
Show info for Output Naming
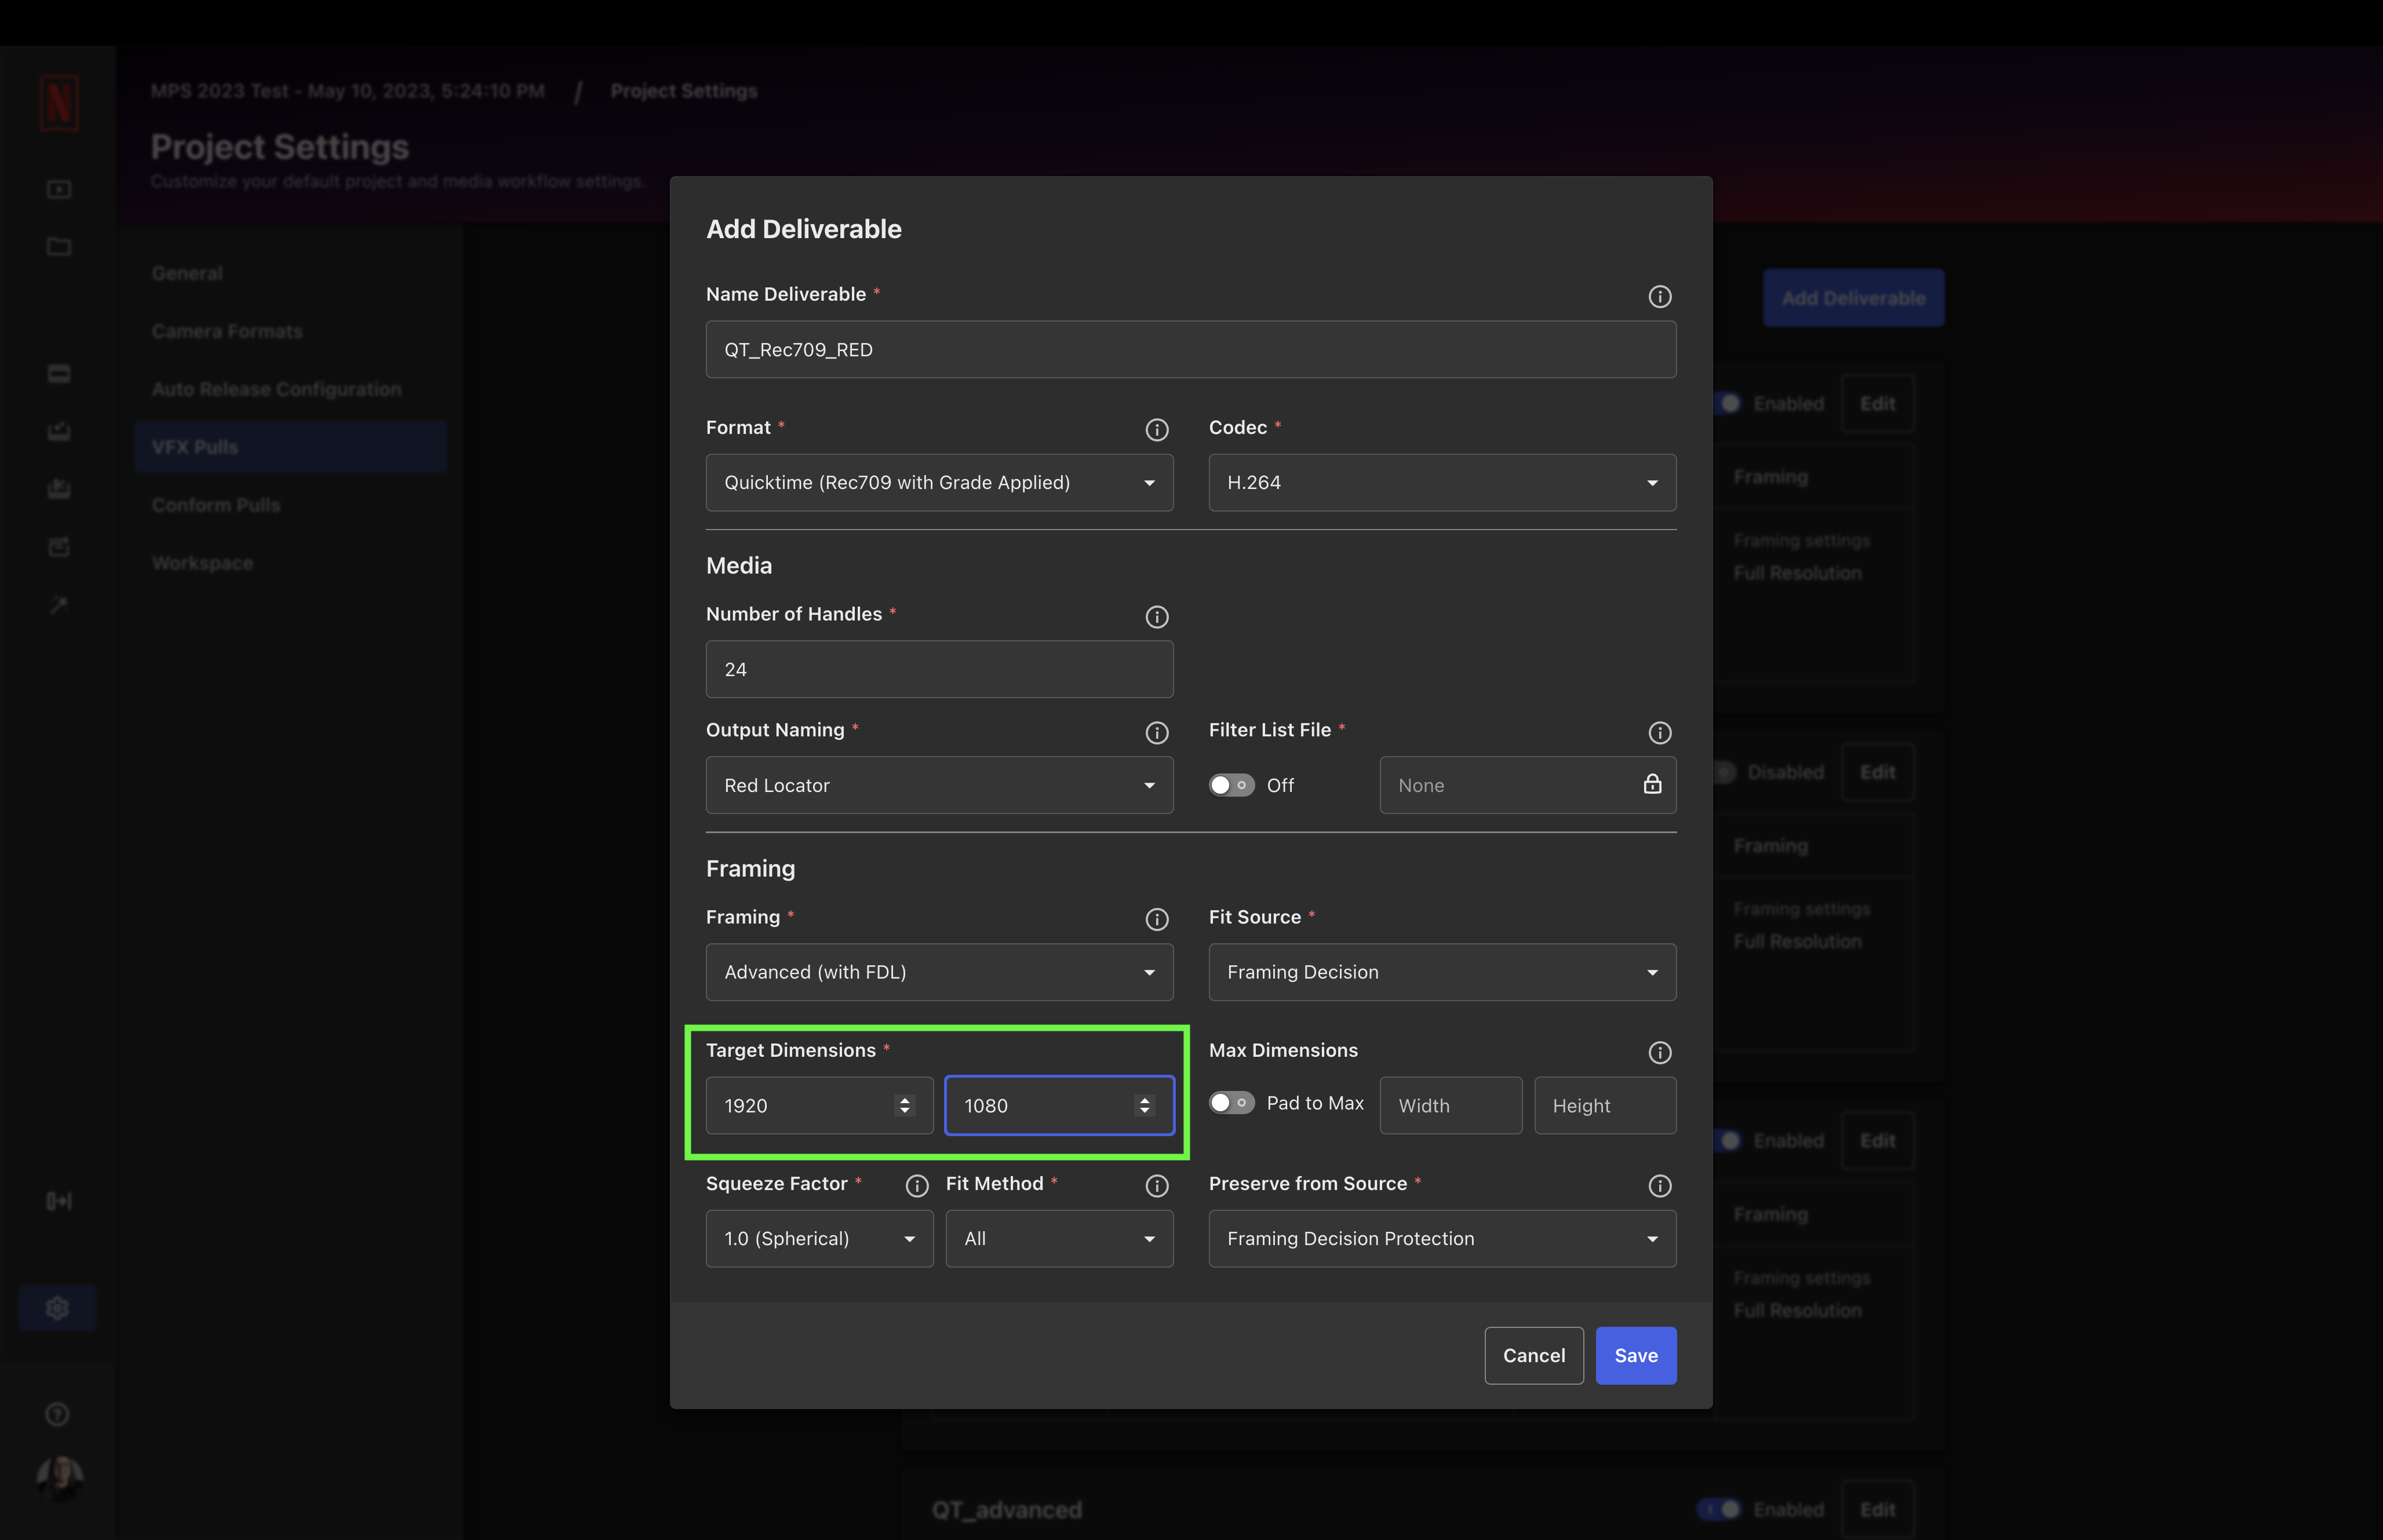tap(1156, 732)
